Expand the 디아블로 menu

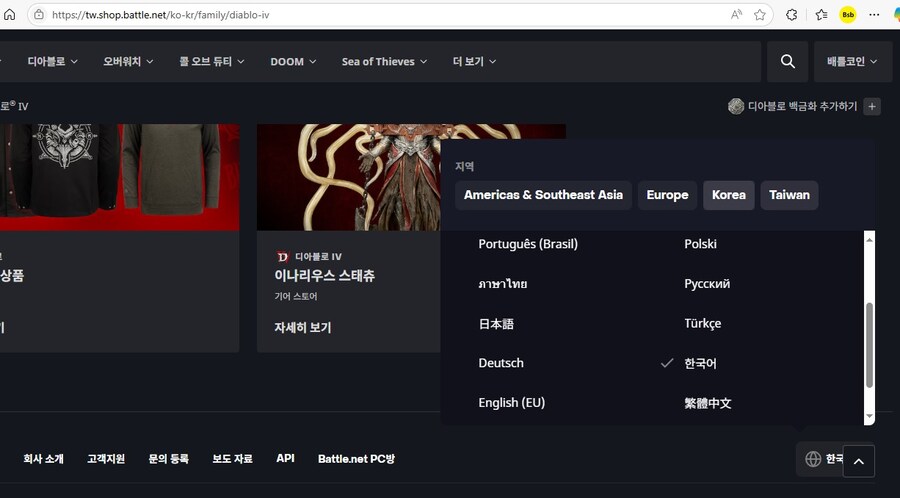(52, 61)
